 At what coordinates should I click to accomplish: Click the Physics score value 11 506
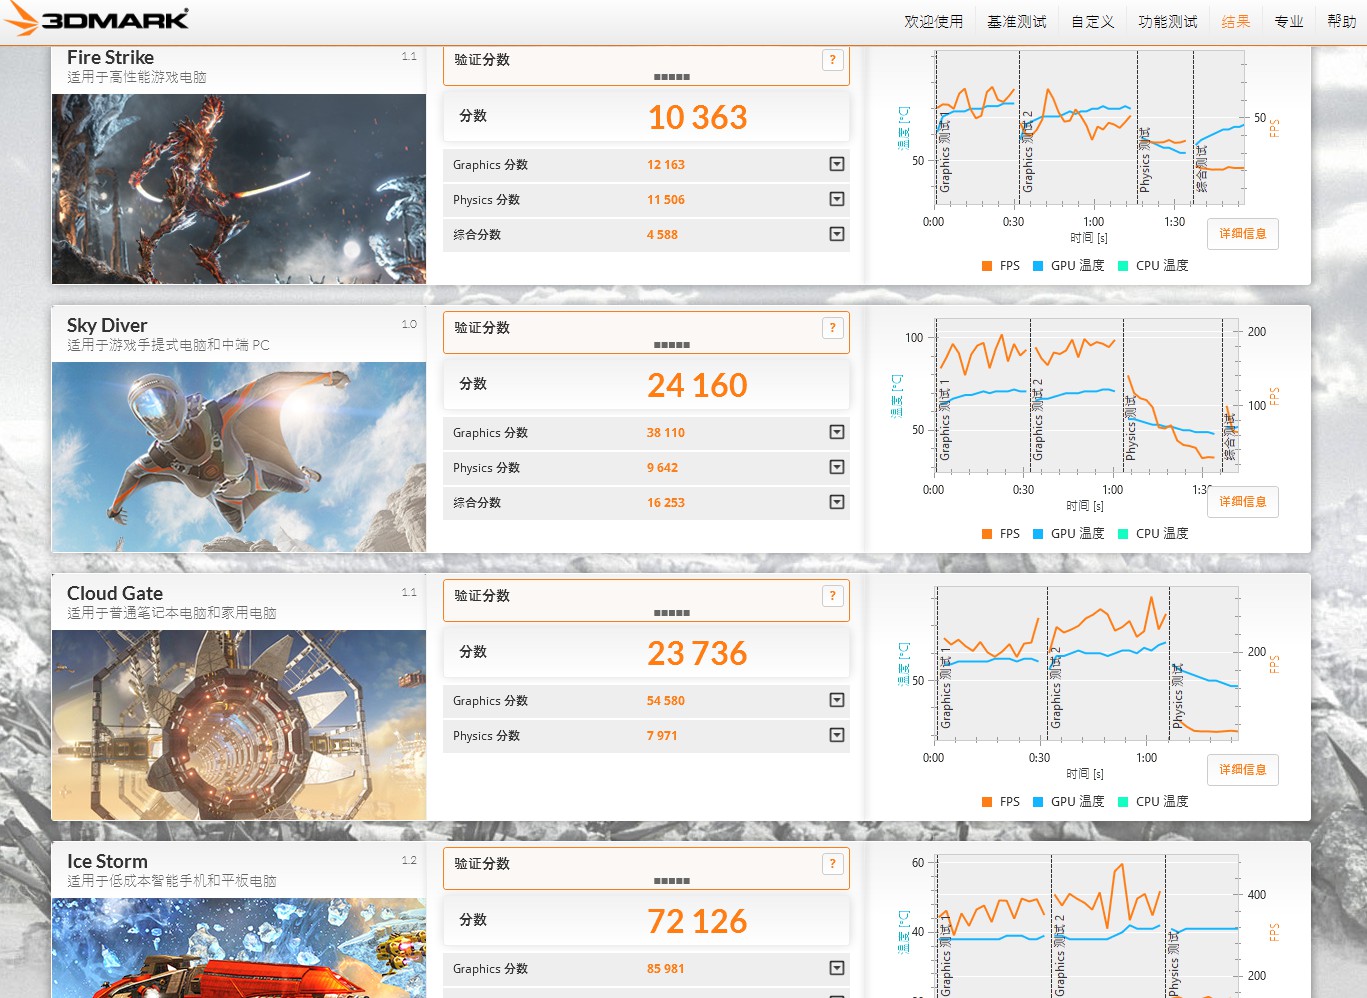click(666, 200)
